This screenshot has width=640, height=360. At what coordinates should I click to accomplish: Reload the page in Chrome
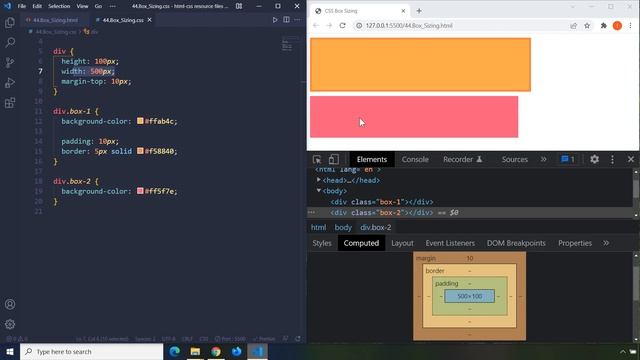point(342,25)
